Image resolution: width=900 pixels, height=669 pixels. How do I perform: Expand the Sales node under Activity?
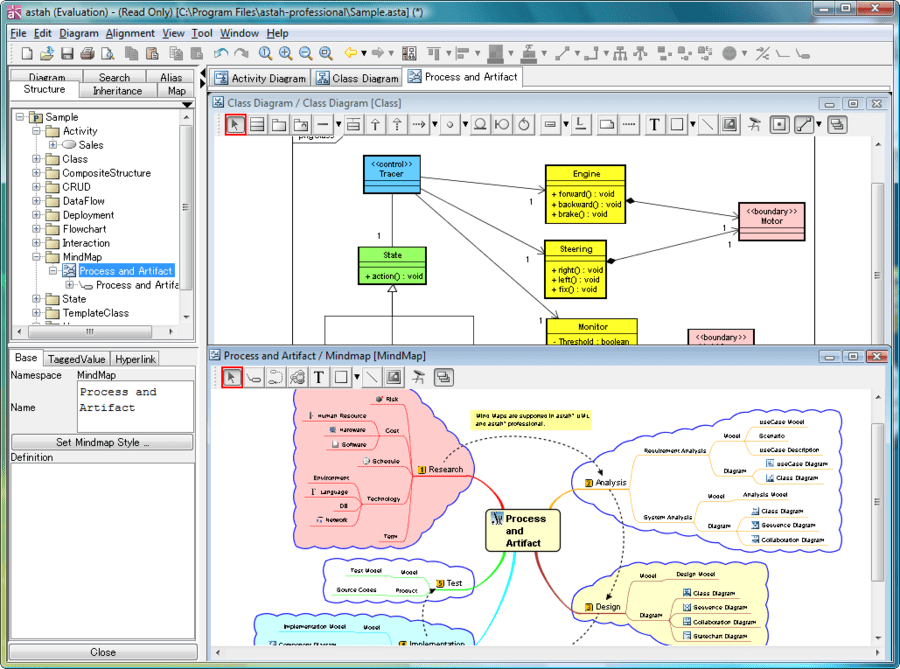tap(53, 145)
